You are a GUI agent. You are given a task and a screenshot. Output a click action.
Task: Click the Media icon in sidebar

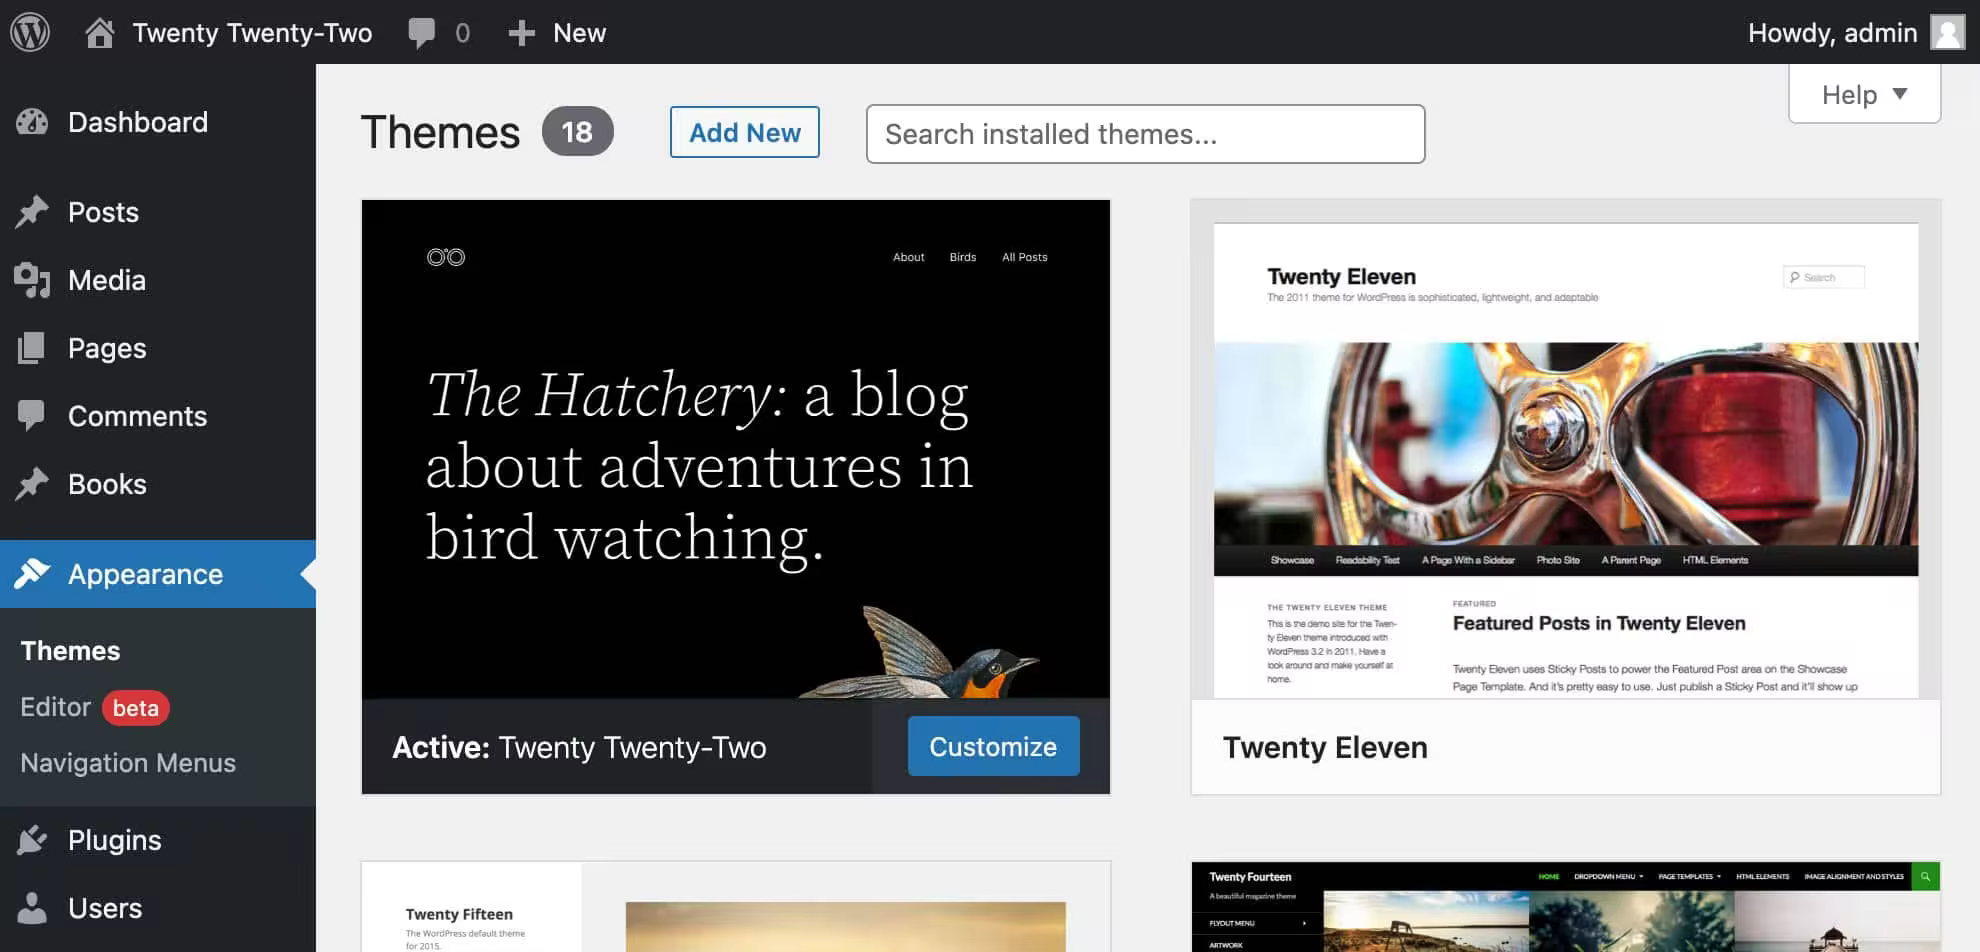coord(32,280)
